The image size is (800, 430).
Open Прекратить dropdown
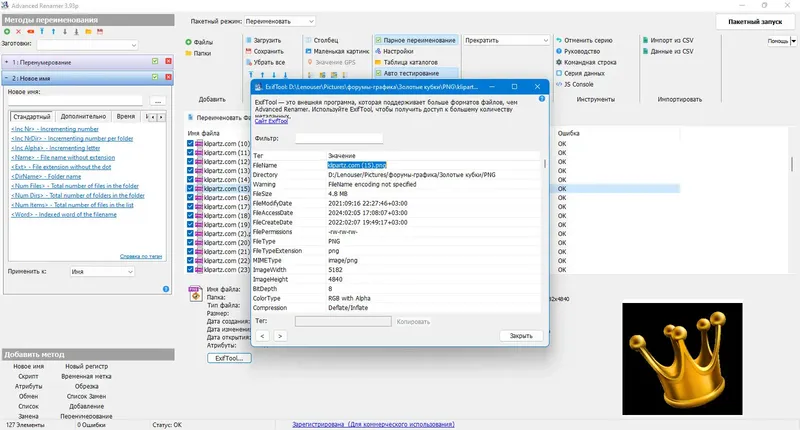click(506, 40)
